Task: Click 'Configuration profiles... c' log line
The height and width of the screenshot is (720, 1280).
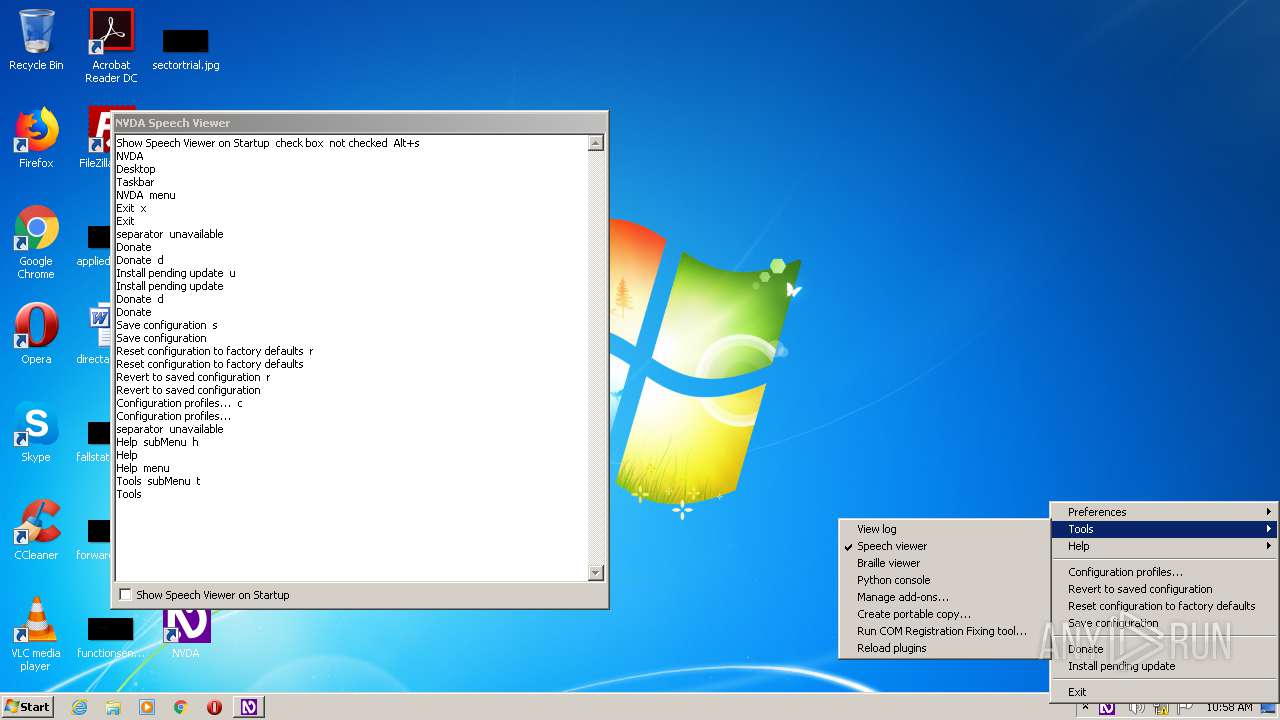Action: coord(179,403)
